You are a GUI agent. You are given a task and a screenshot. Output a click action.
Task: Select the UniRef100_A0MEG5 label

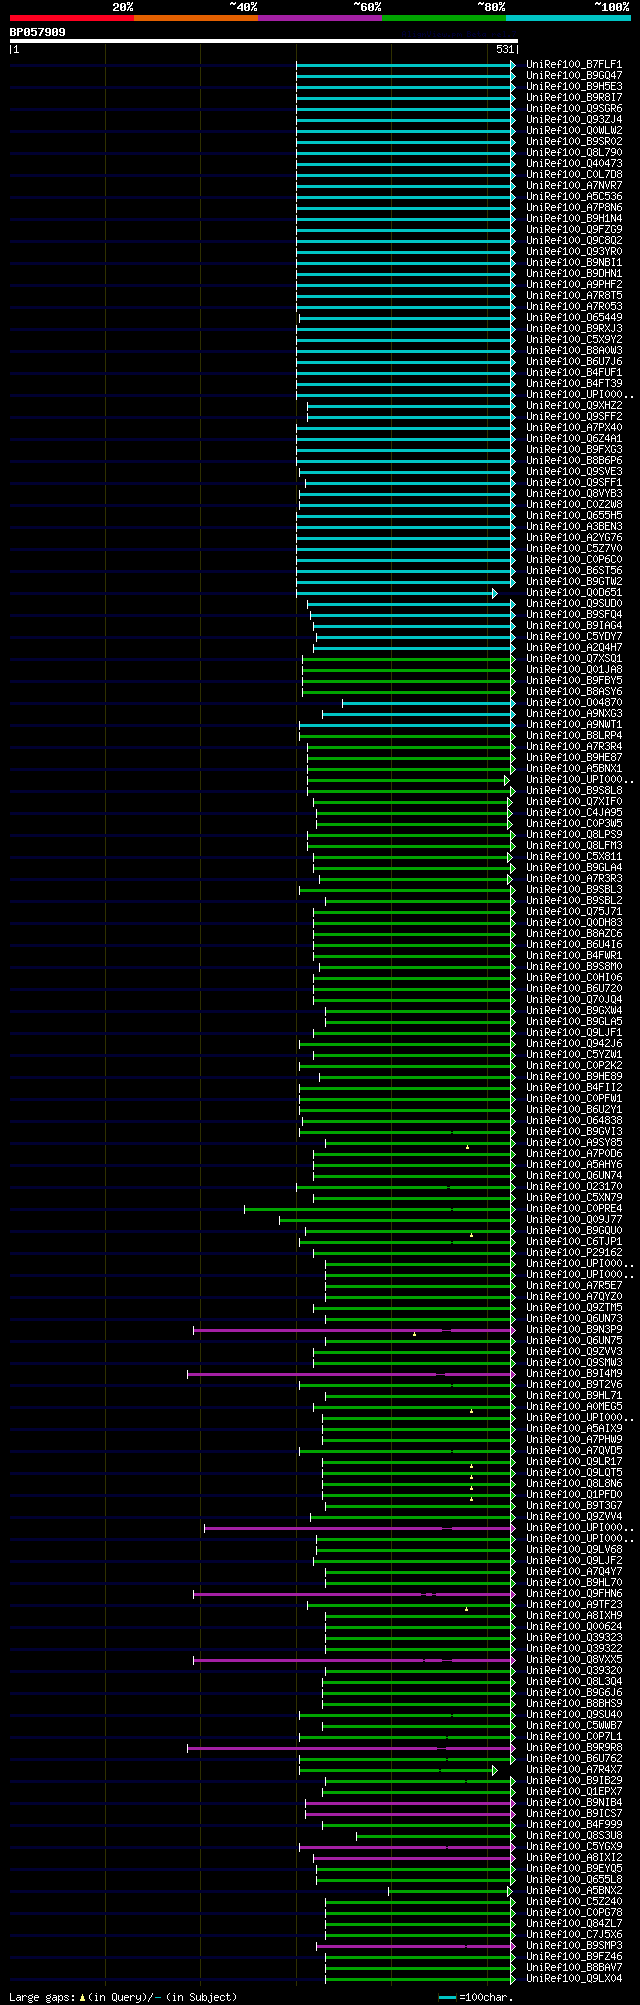pyautogui.click(x=574, y=1406)
